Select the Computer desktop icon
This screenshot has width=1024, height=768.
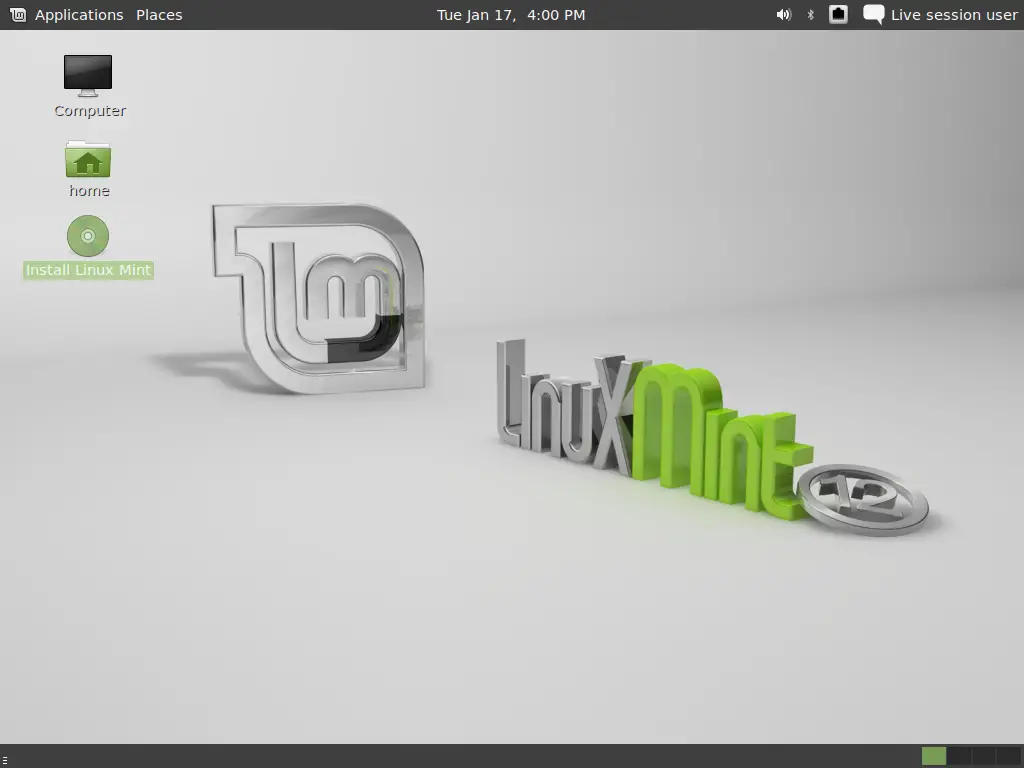coord(89,86)
